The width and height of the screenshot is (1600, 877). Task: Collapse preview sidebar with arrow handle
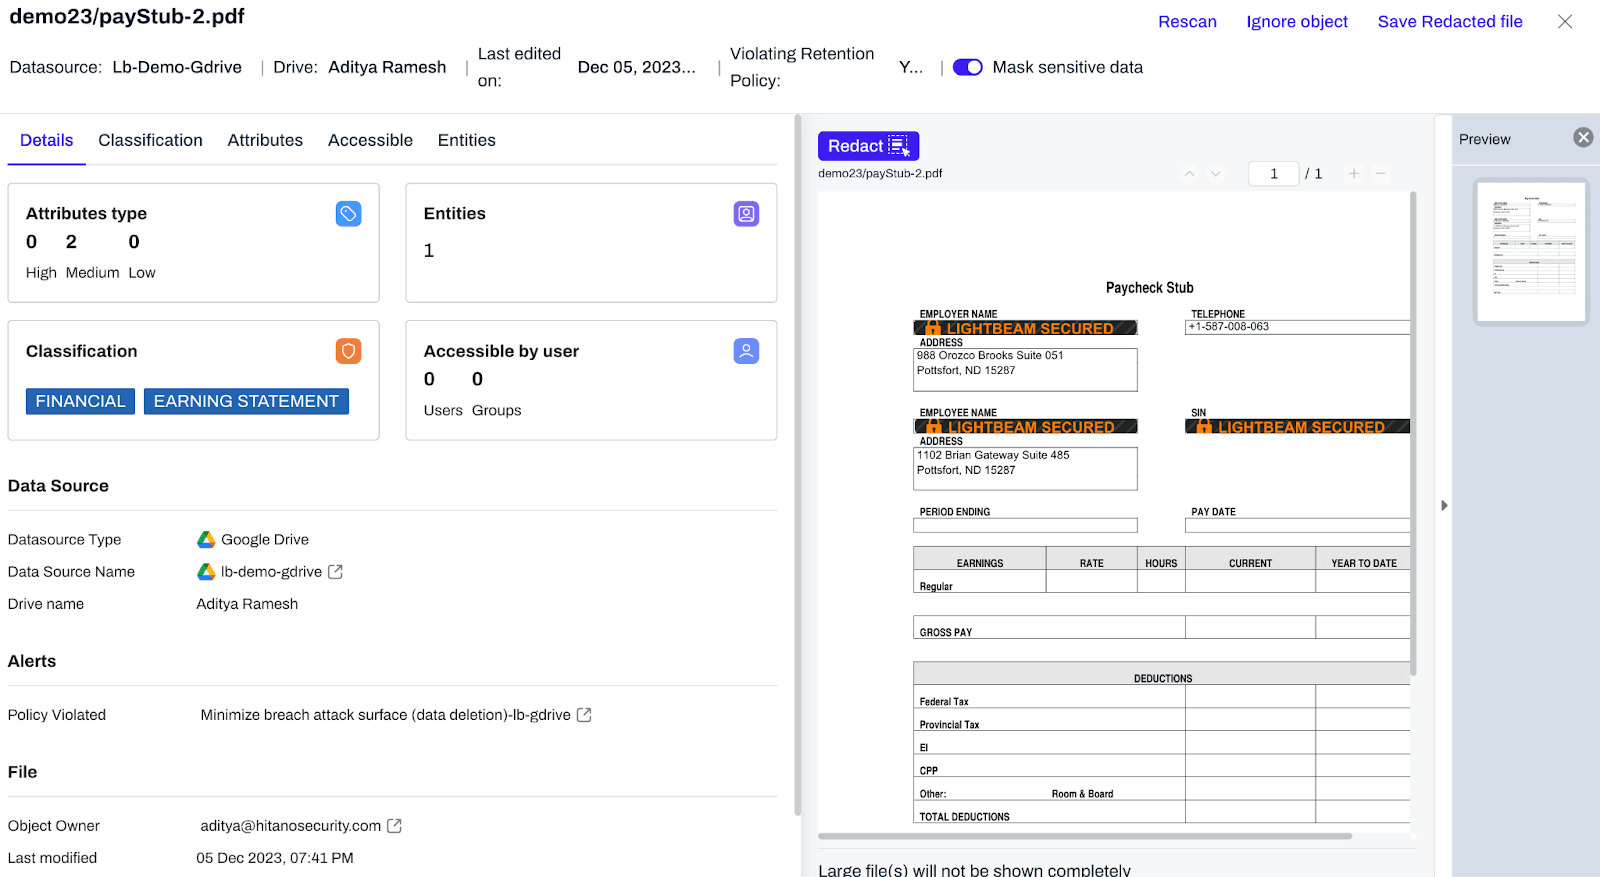[1443, 506]
